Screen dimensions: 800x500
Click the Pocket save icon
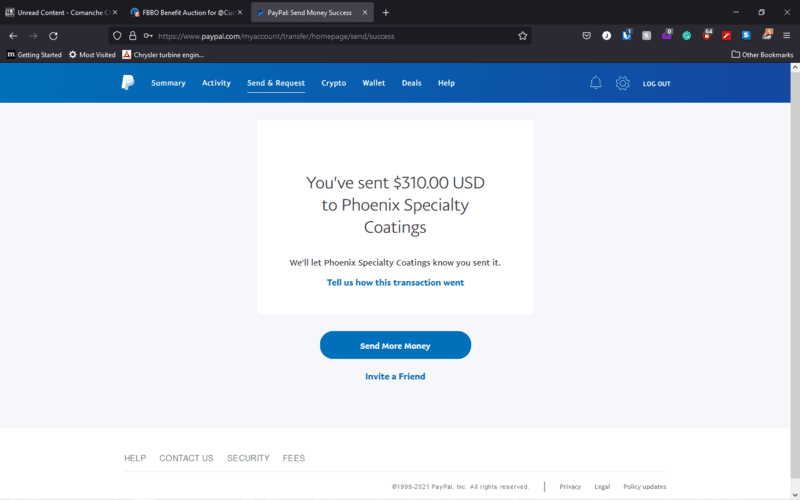[587, 35]
